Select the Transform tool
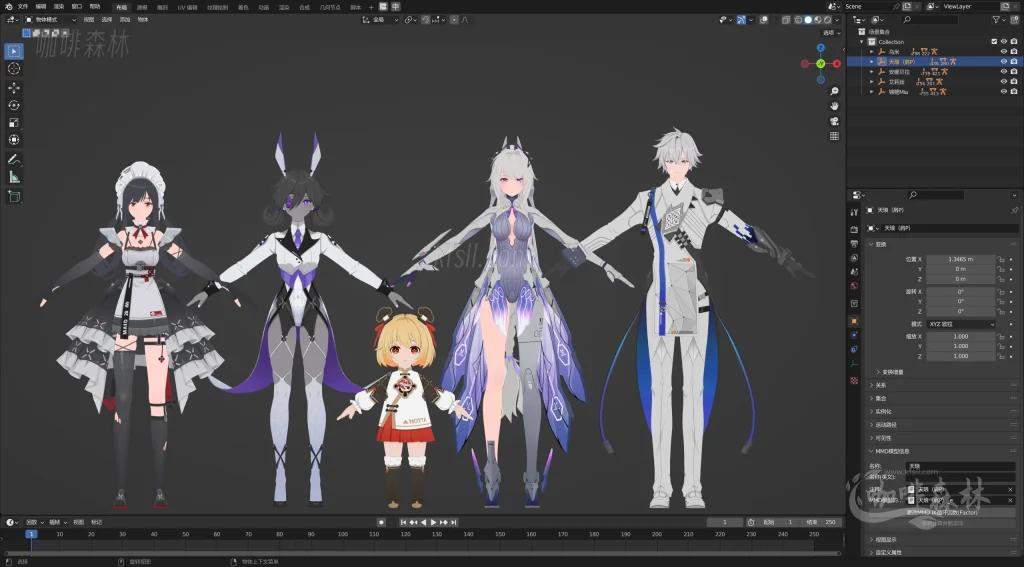Image resolution: width=1024 pixels, height=567 pixels. 14,140
